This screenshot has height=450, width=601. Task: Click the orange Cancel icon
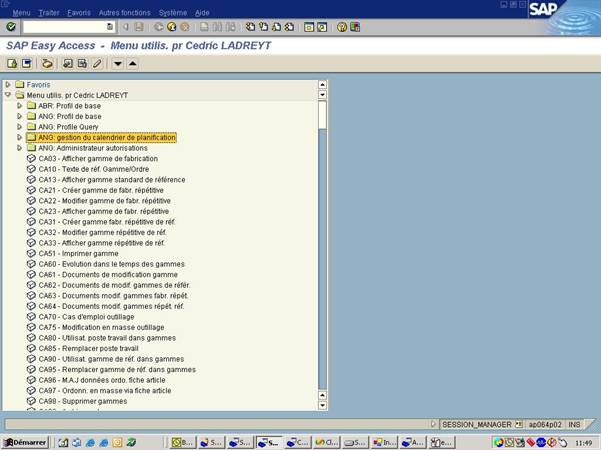coord(185,27)
